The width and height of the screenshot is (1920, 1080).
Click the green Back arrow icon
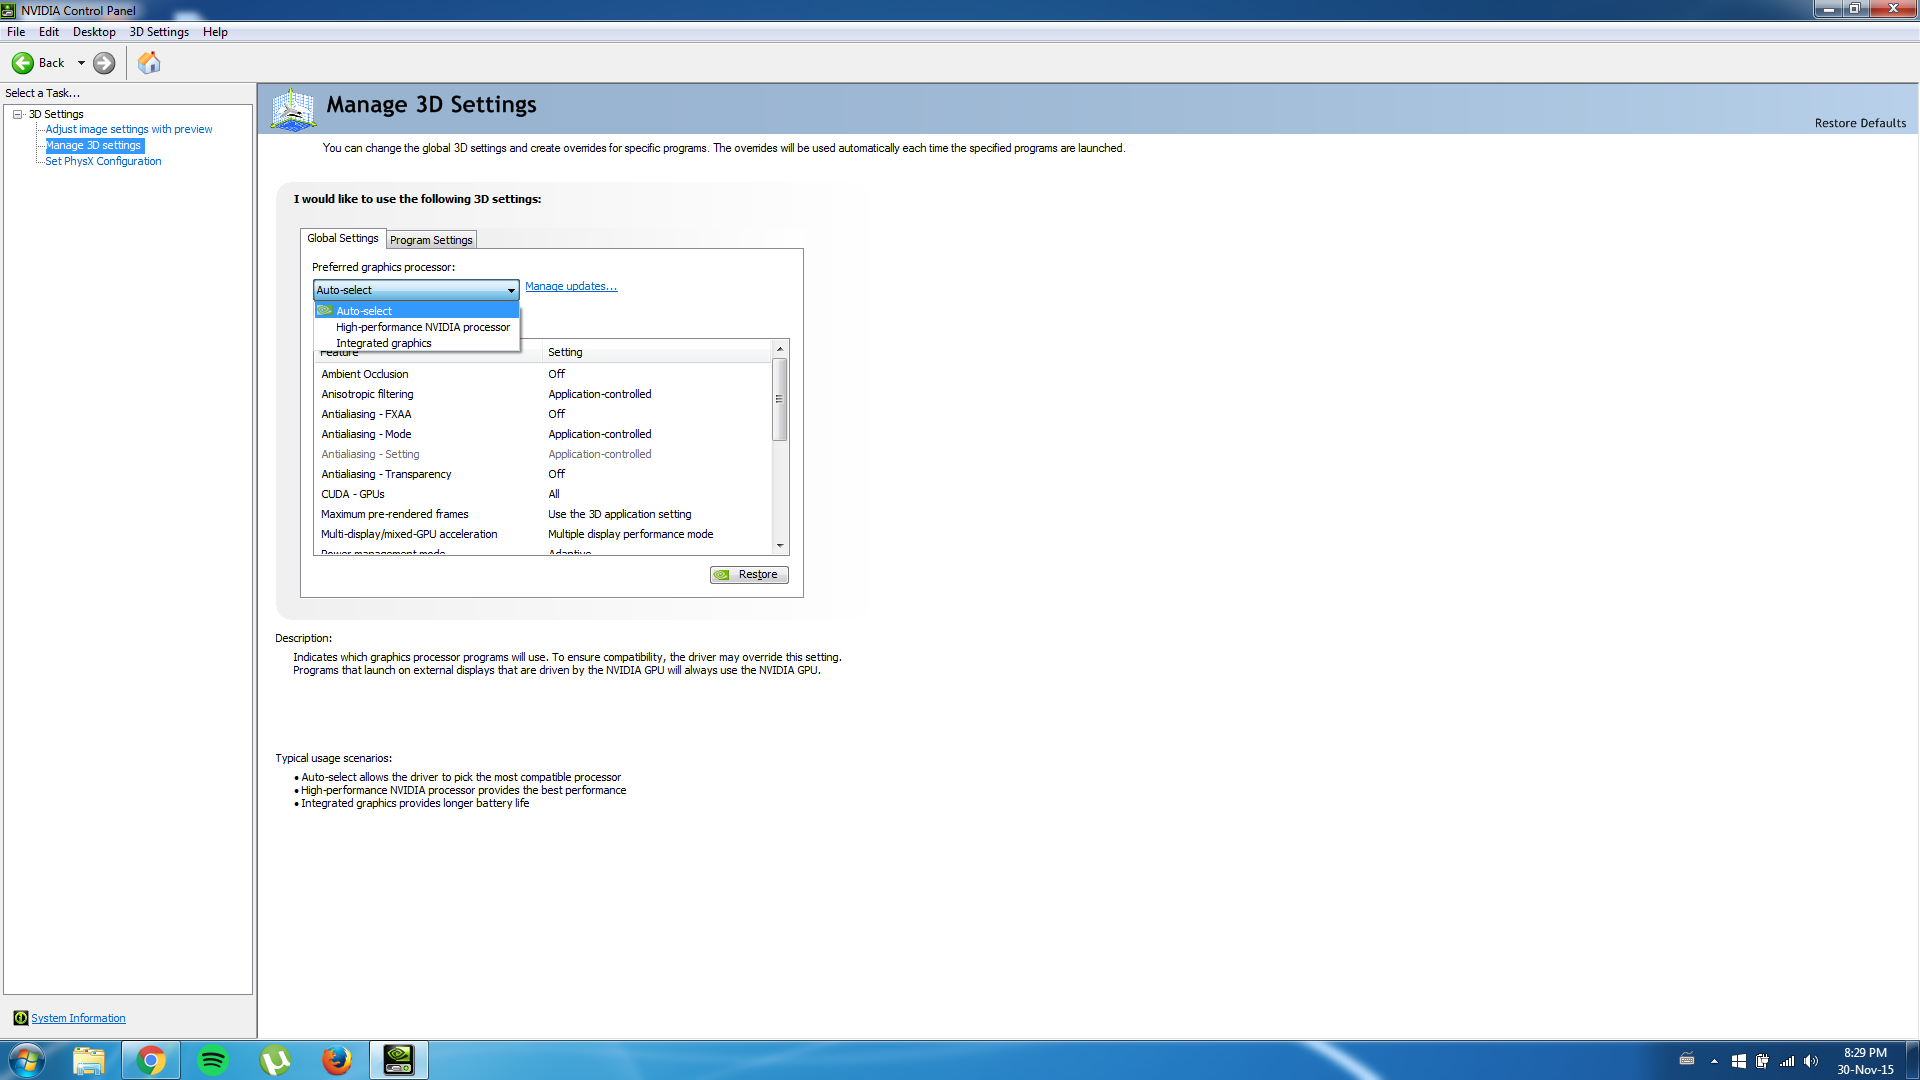coord(23,63)
